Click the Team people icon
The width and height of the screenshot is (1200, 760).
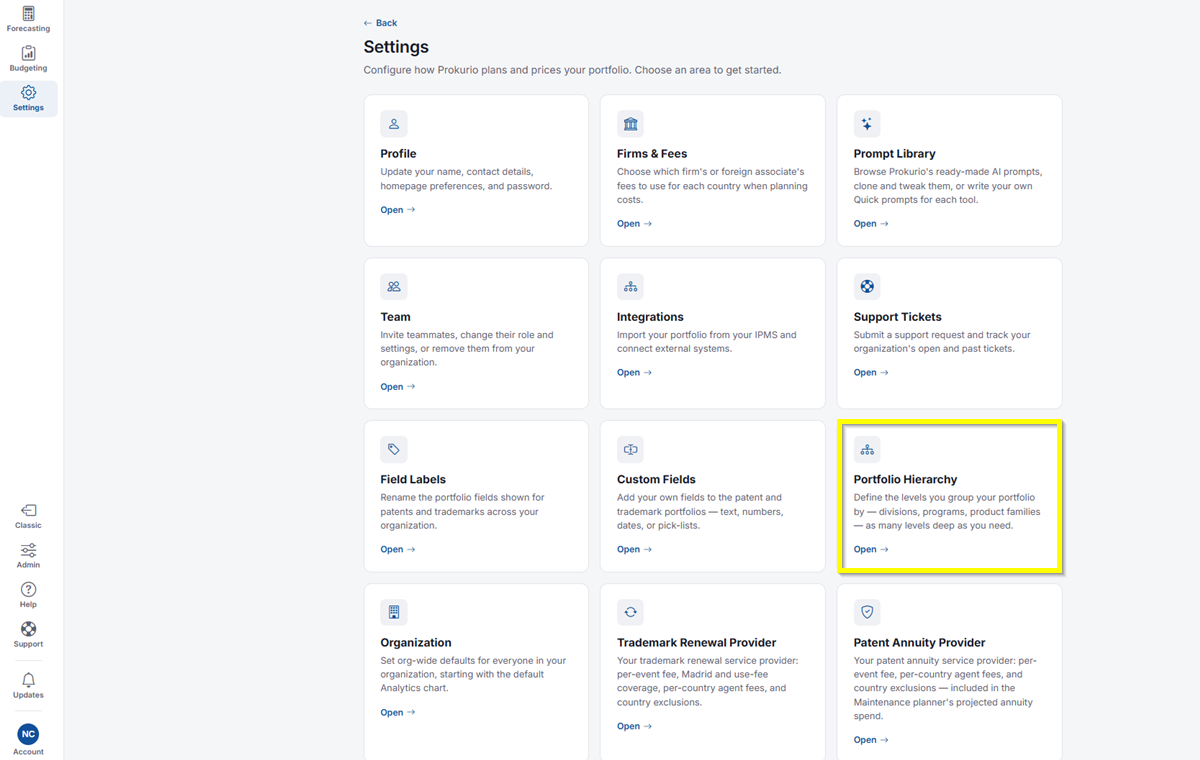394,287
